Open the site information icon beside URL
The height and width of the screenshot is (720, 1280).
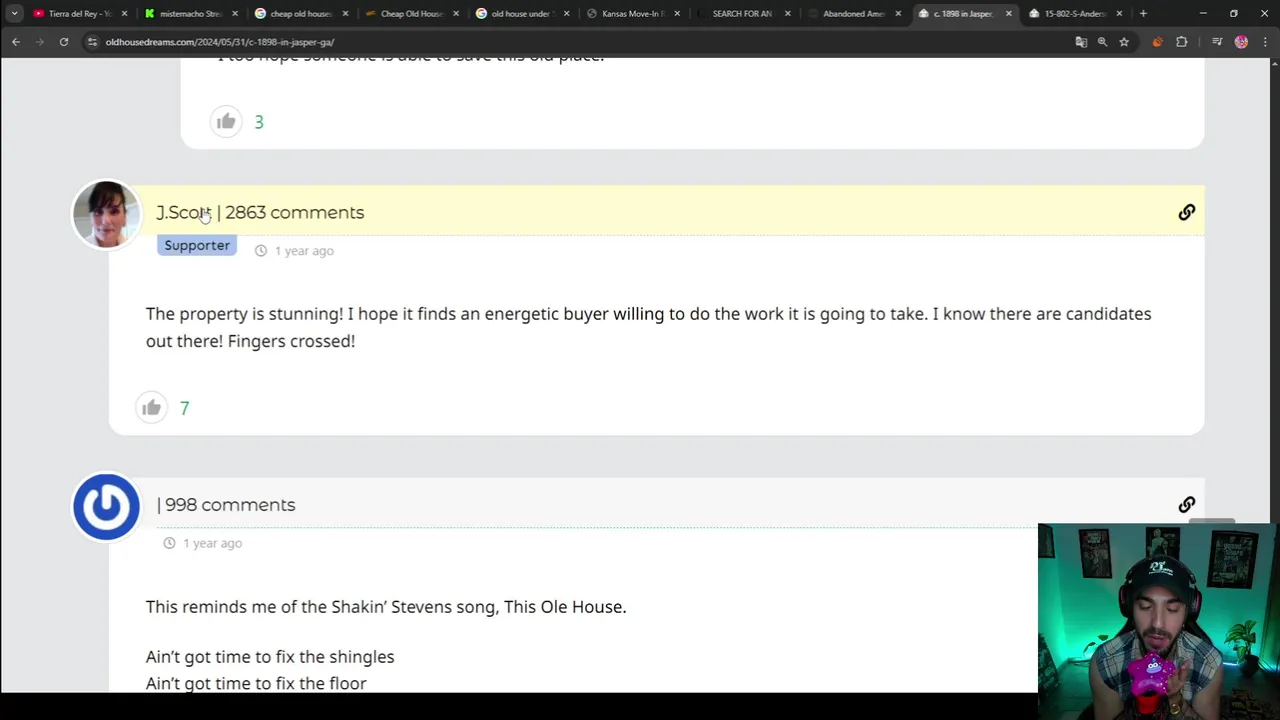(92, 42)
